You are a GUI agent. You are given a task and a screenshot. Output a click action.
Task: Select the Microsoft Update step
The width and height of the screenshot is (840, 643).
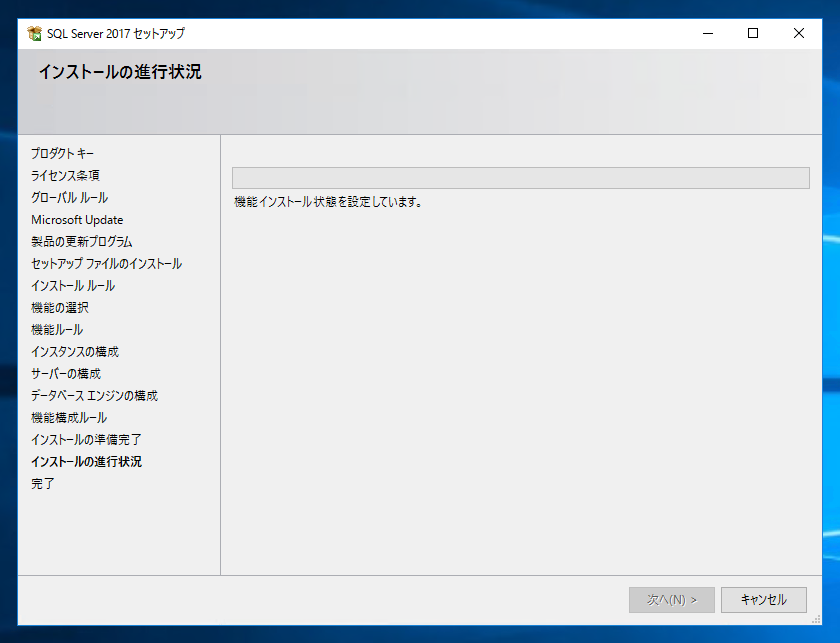pos(77,220)
